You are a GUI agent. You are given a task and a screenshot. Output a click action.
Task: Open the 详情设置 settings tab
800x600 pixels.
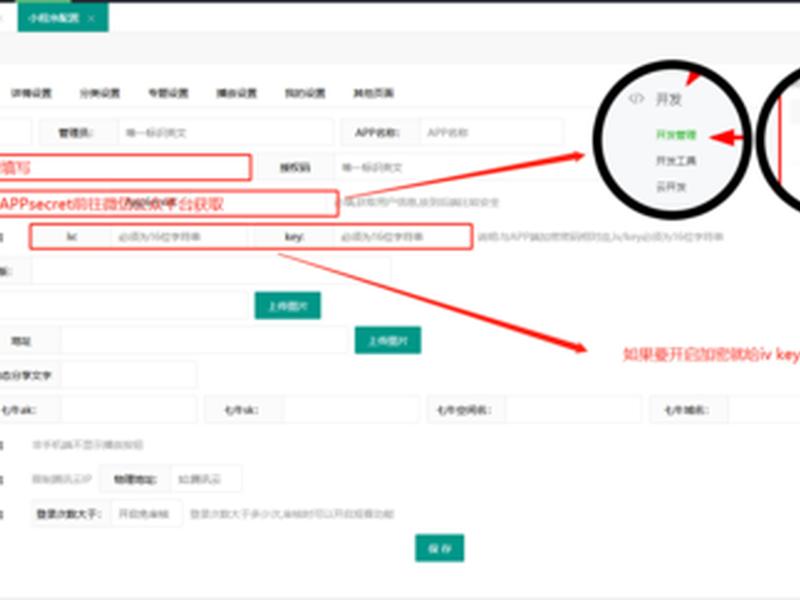32,93
